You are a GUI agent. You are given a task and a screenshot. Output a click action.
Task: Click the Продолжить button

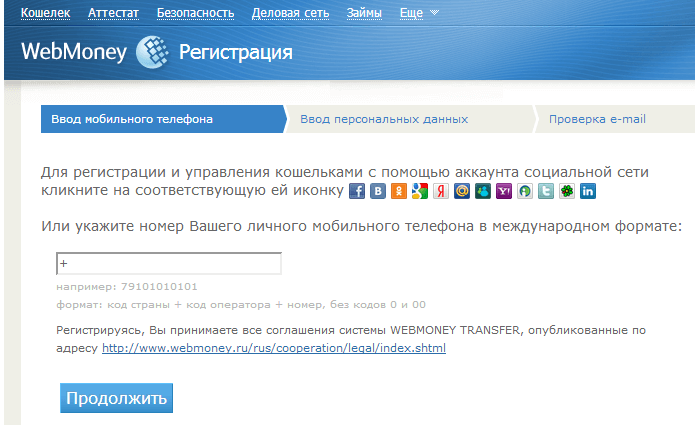coord(117,398)
